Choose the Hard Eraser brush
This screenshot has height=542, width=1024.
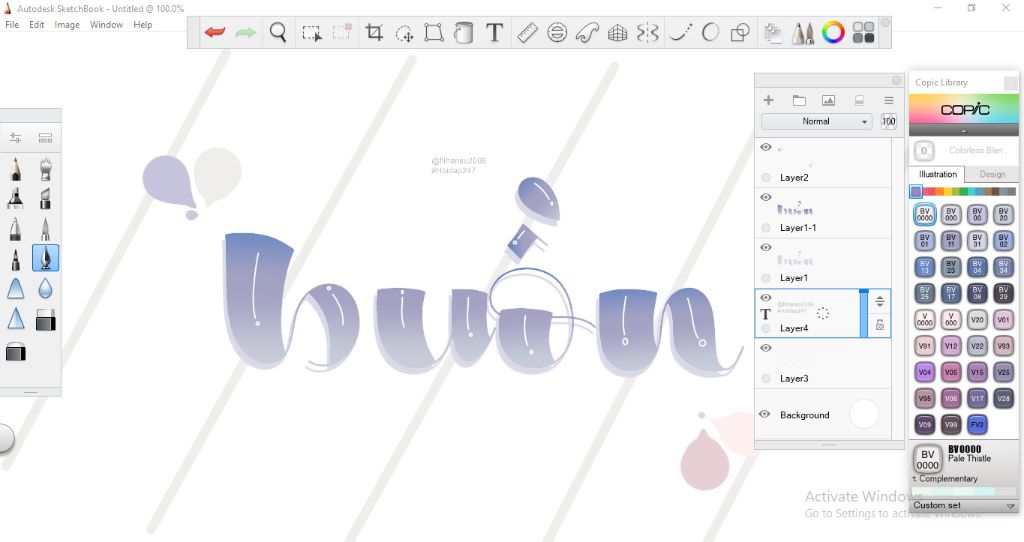point(45,321)
